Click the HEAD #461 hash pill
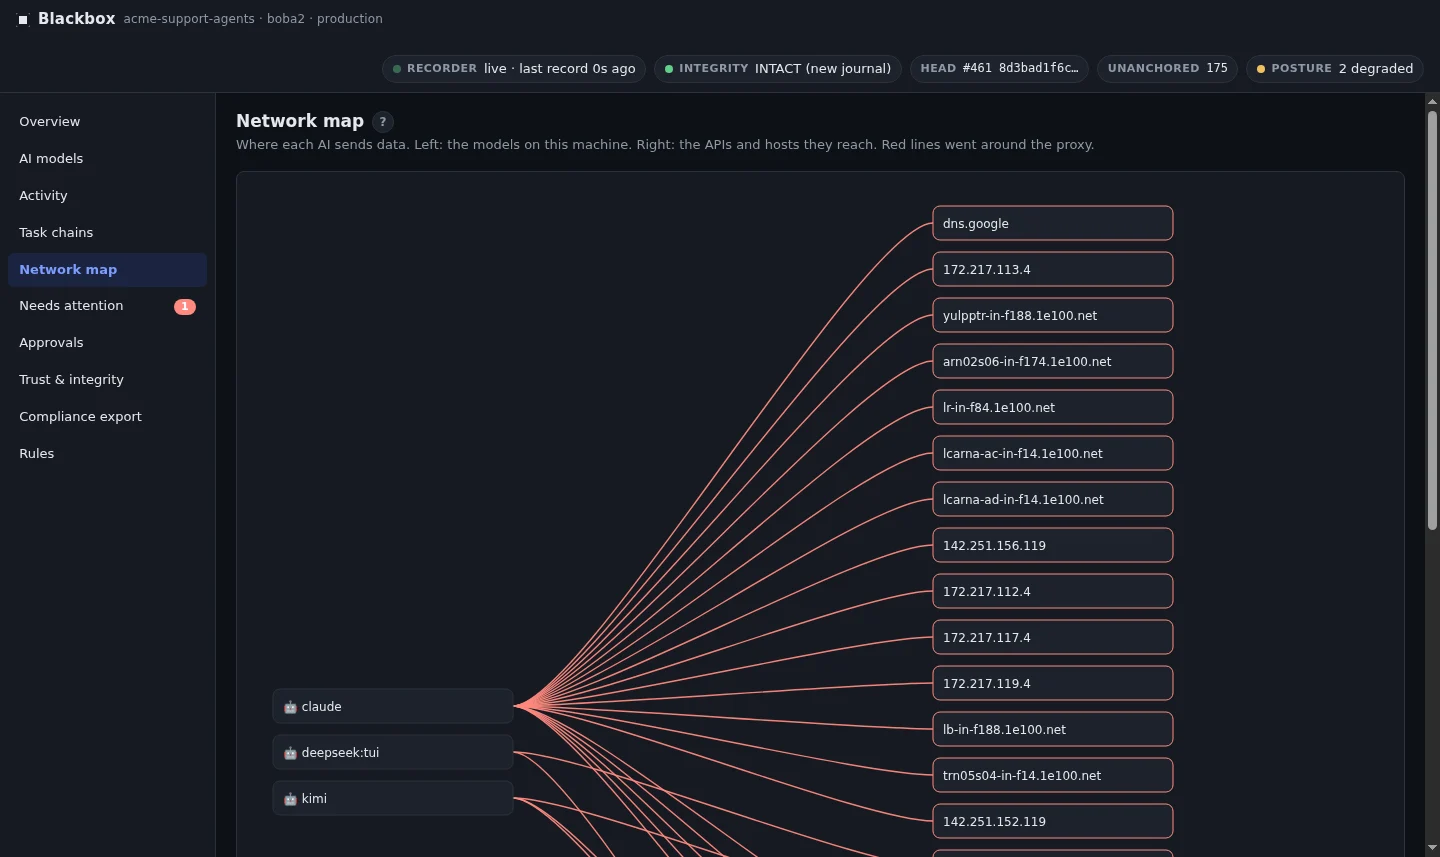This screenshot has width=1440, height=857. pyautogui.click(x=1000, y=69)
